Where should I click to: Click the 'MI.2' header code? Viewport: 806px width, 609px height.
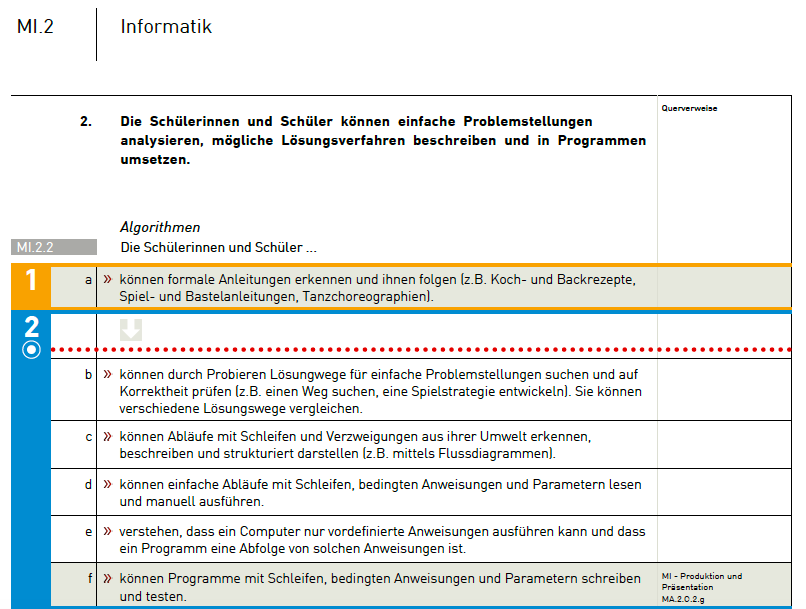point(35,27)
